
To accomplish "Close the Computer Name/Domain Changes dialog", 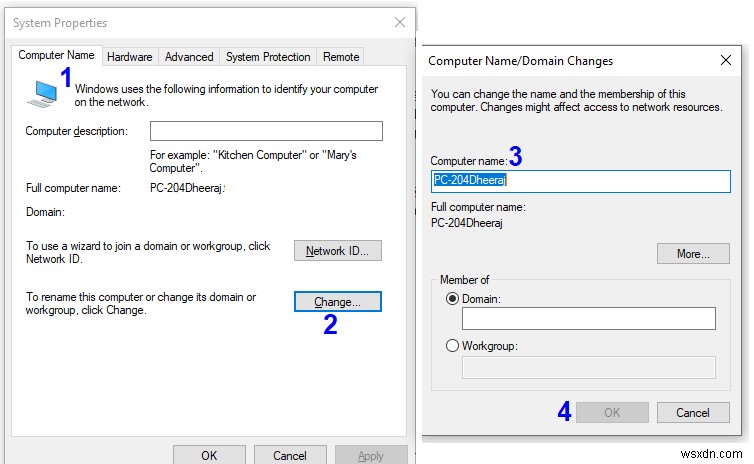I will (726, 60).
